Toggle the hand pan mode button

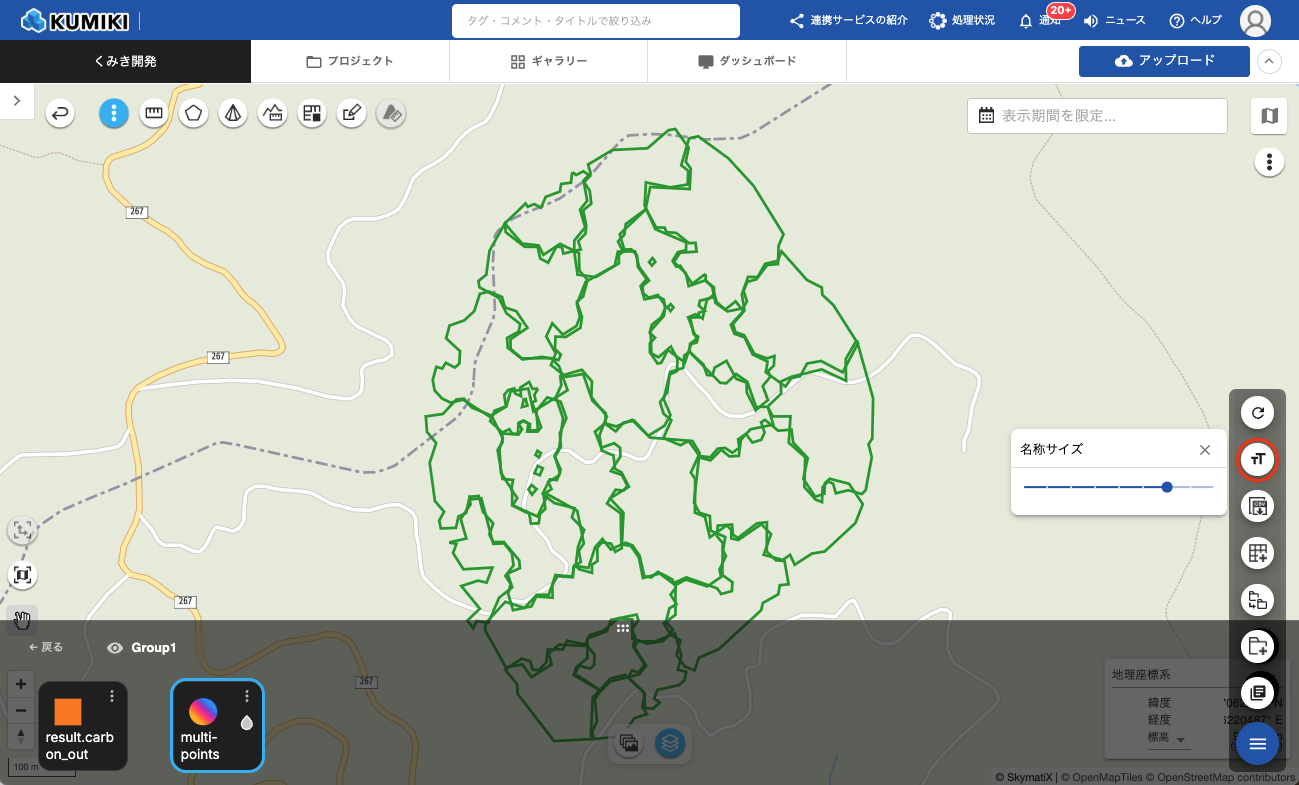point(22,620)
